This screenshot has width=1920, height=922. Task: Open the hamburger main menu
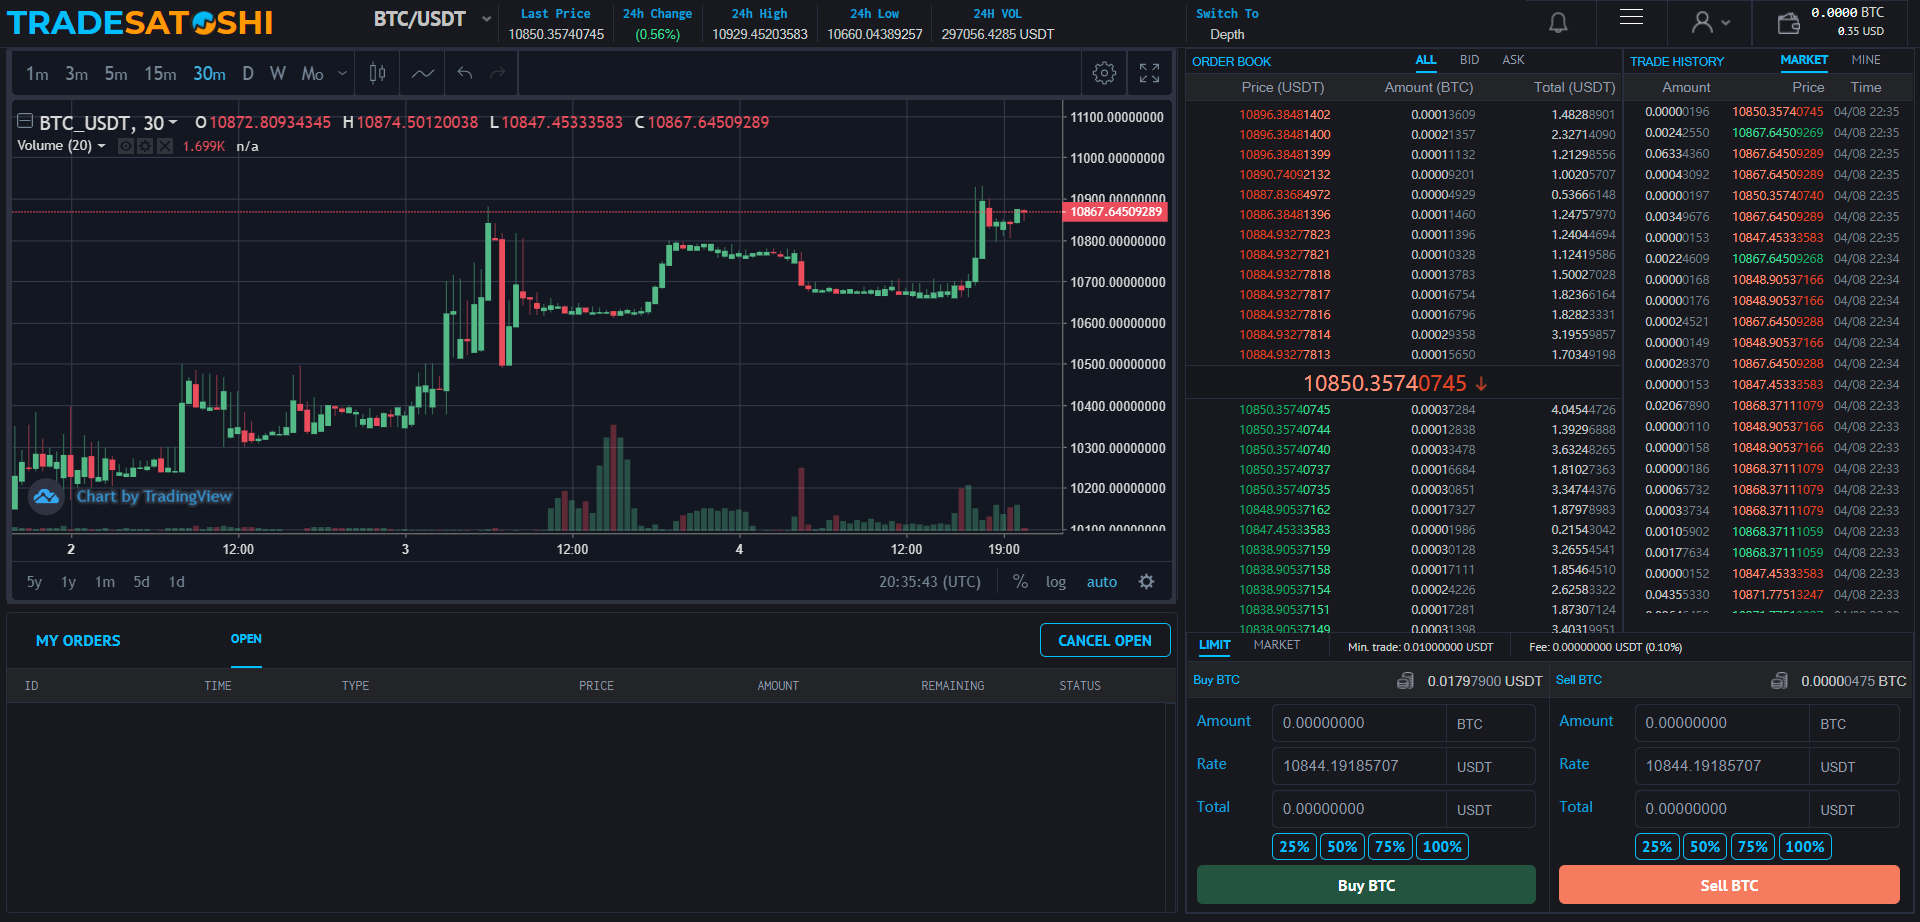[x=1631, y=16]
